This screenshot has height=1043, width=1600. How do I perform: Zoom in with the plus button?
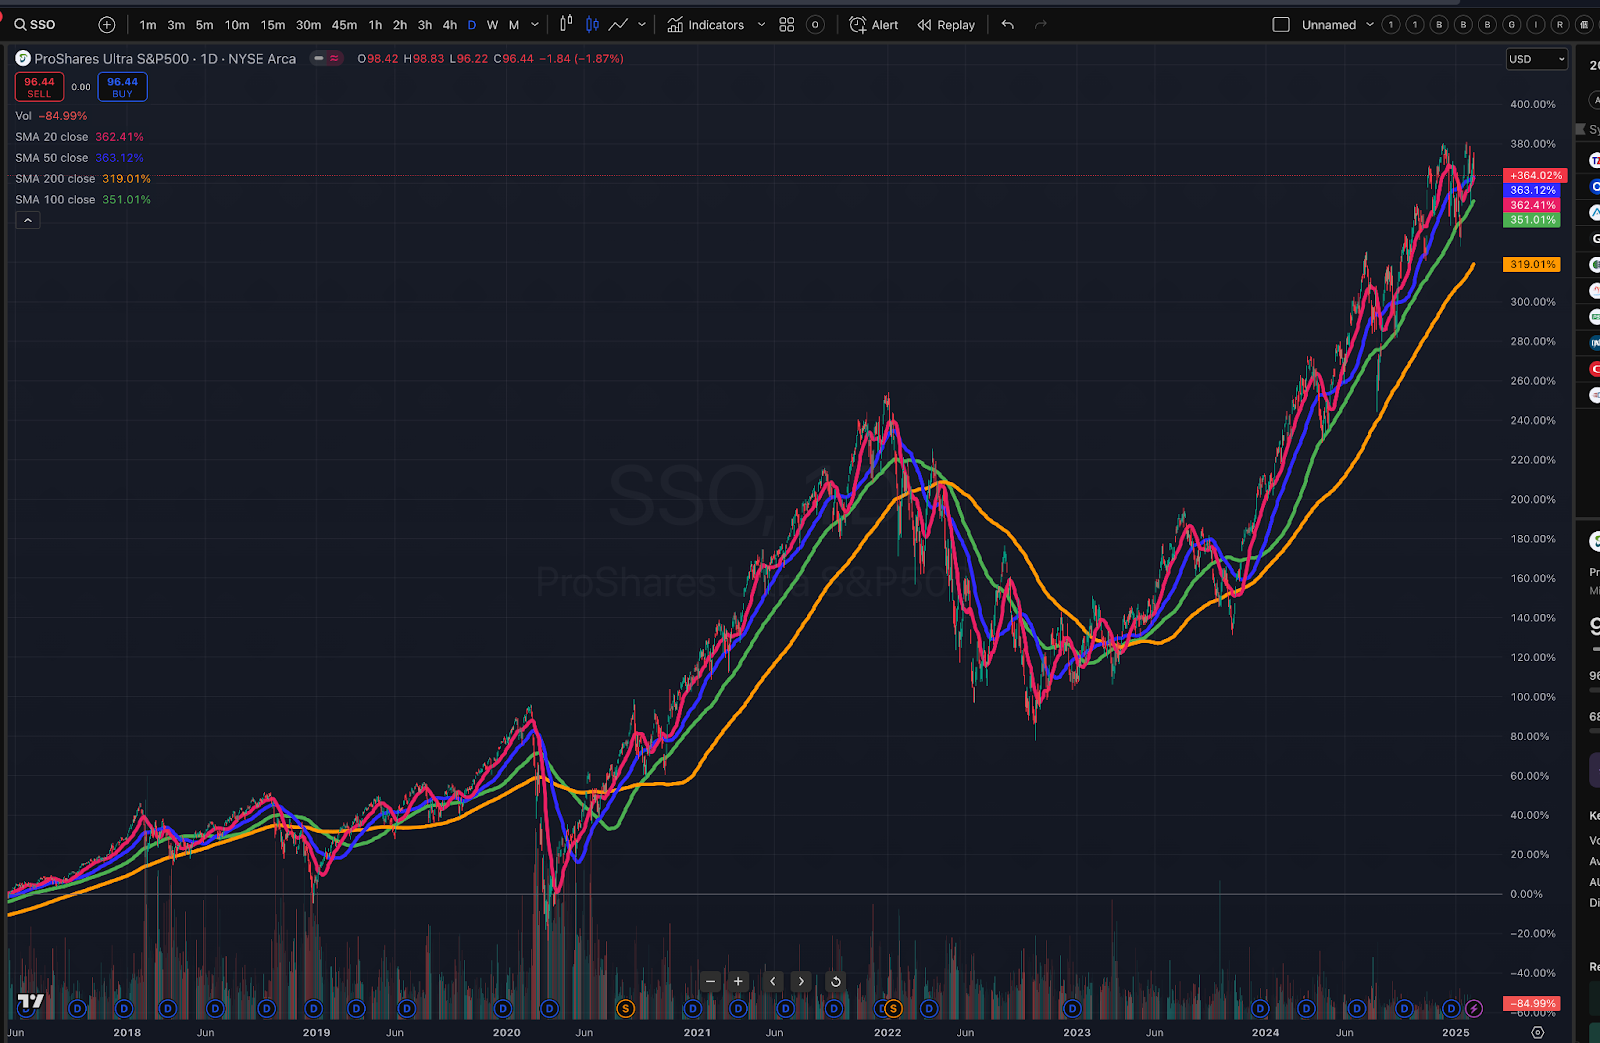tap(738, 981)
